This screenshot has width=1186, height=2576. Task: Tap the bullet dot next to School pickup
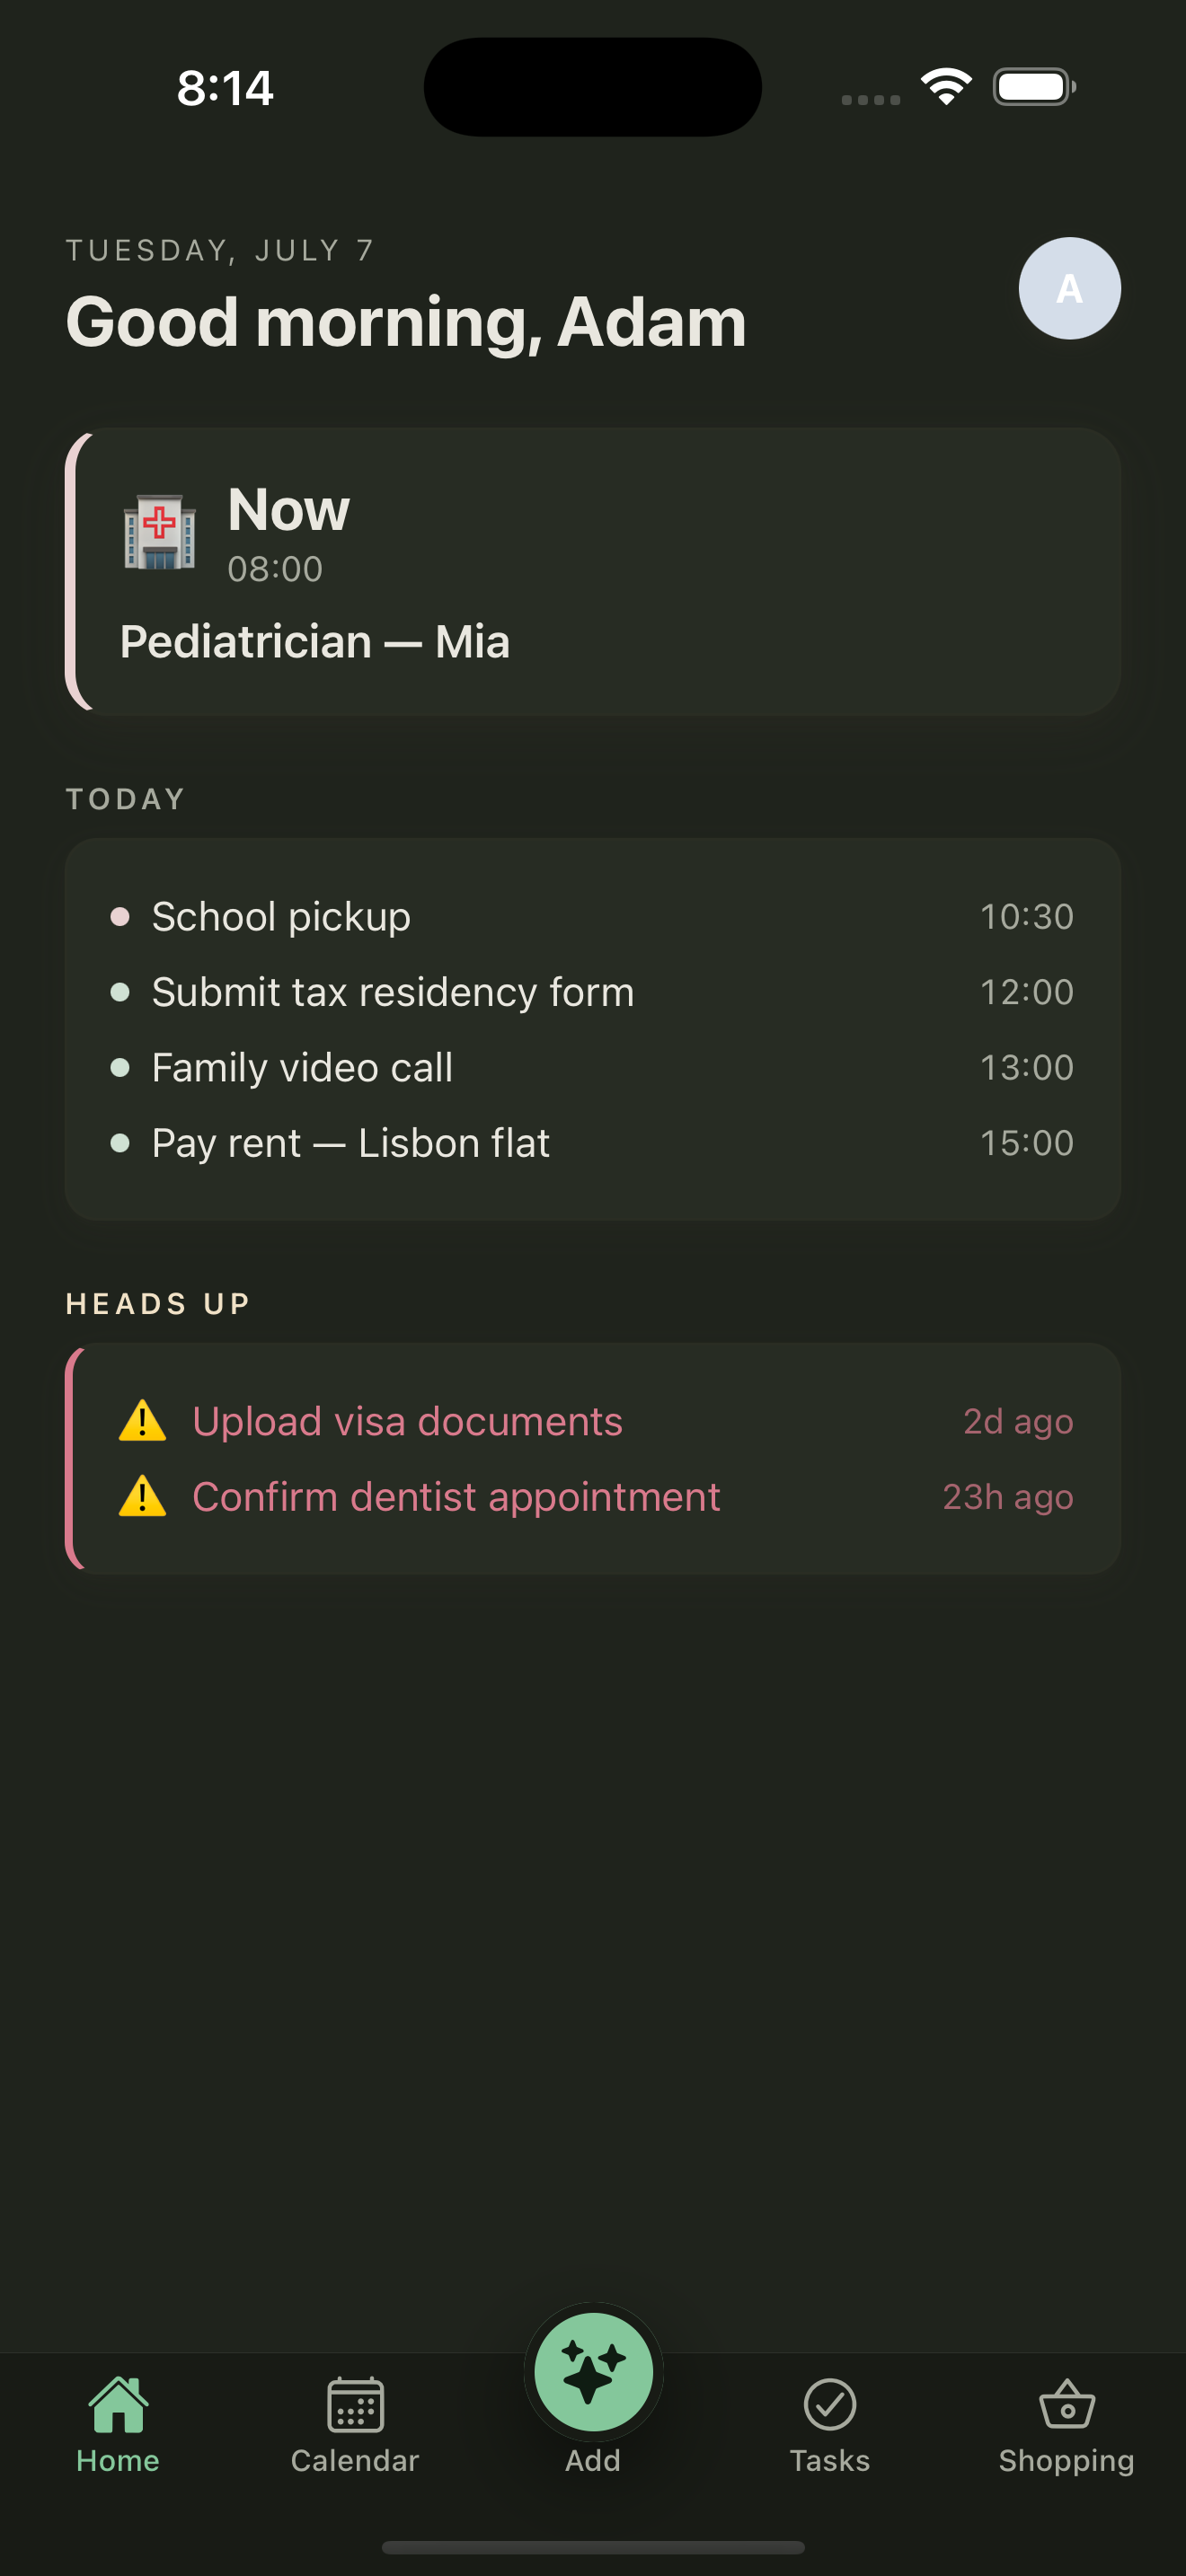120,916
